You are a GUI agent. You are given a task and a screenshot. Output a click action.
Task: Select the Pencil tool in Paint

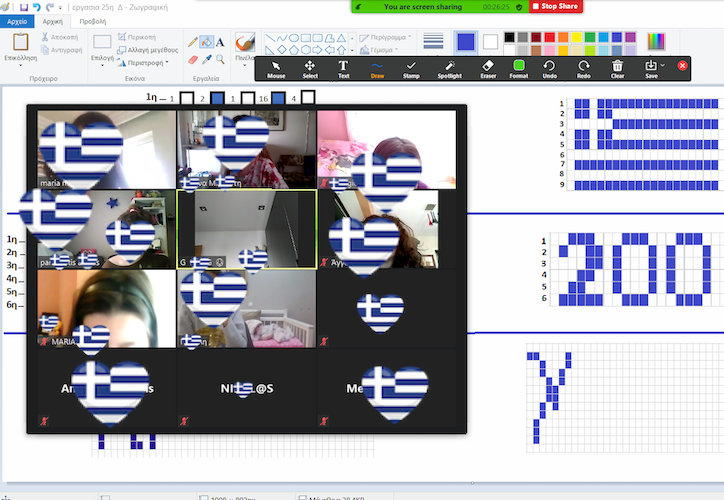[193, 42]
